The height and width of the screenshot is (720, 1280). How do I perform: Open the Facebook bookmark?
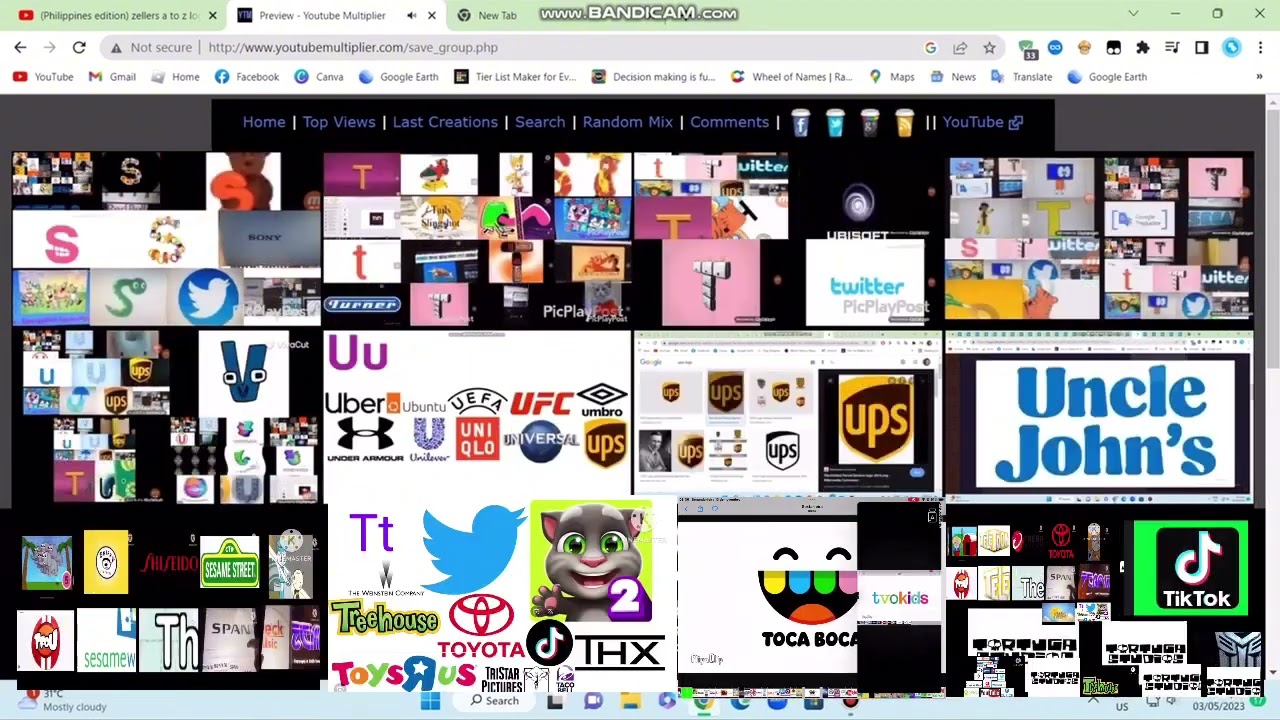(x=246, y=77)
